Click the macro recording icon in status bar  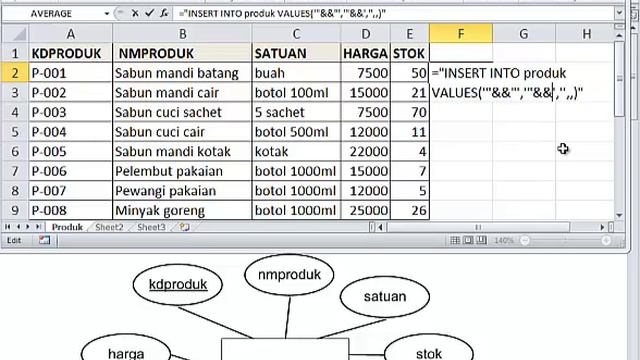tap(44, 240)
